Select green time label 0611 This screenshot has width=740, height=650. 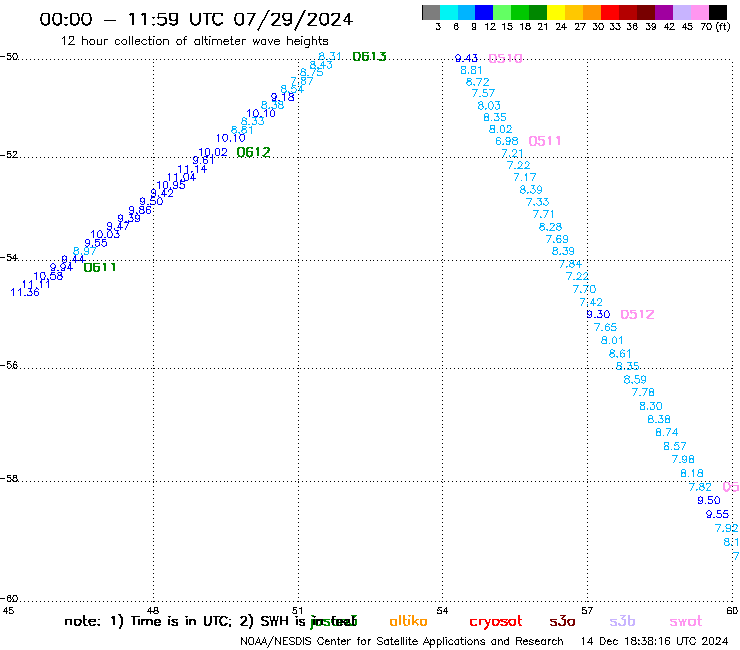coord(100,268)
